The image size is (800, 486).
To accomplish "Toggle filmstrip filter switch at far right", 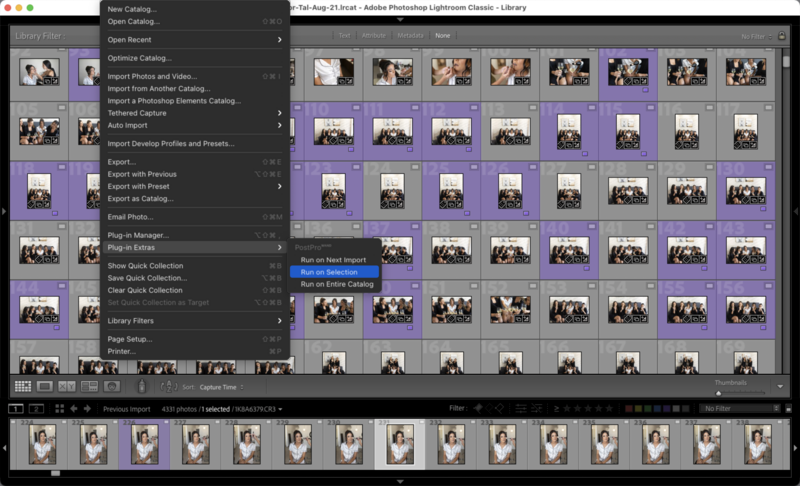I will tap(788, 408).
